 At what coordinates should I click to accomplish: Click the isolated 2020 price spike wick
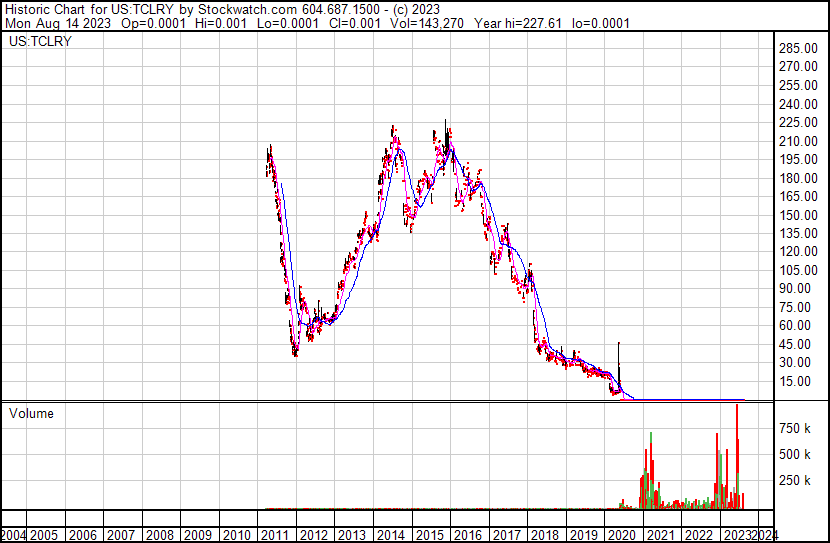pyautogui.click(x=620, y=358)
